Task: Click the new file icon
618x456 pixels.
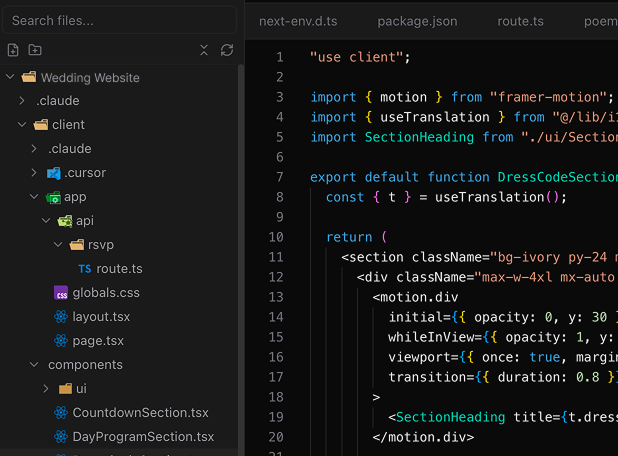Action: coord(13,50)
